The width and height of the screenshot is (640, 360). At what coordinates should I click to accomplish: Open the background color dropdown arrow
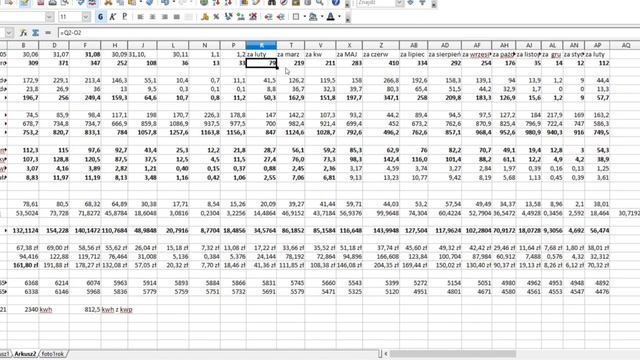(322, 17)
